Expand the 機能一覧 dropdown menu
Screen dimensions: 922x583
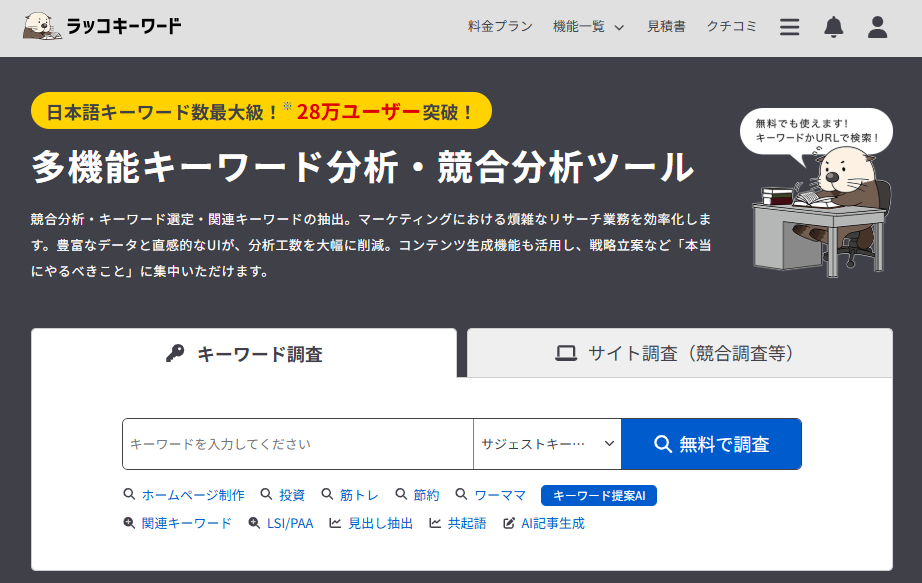click(588, 27)
